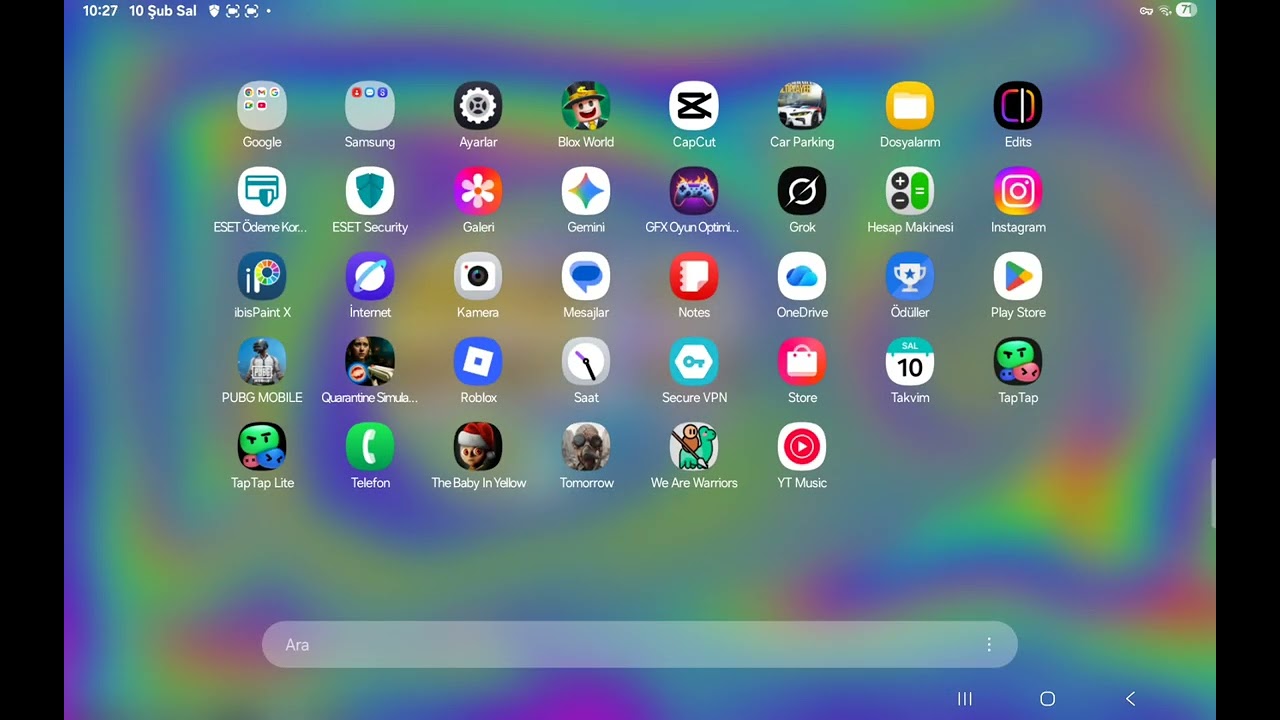Tap the back navigation button
Viewport: 1280px width, 720px height.
pos(1131,699)
